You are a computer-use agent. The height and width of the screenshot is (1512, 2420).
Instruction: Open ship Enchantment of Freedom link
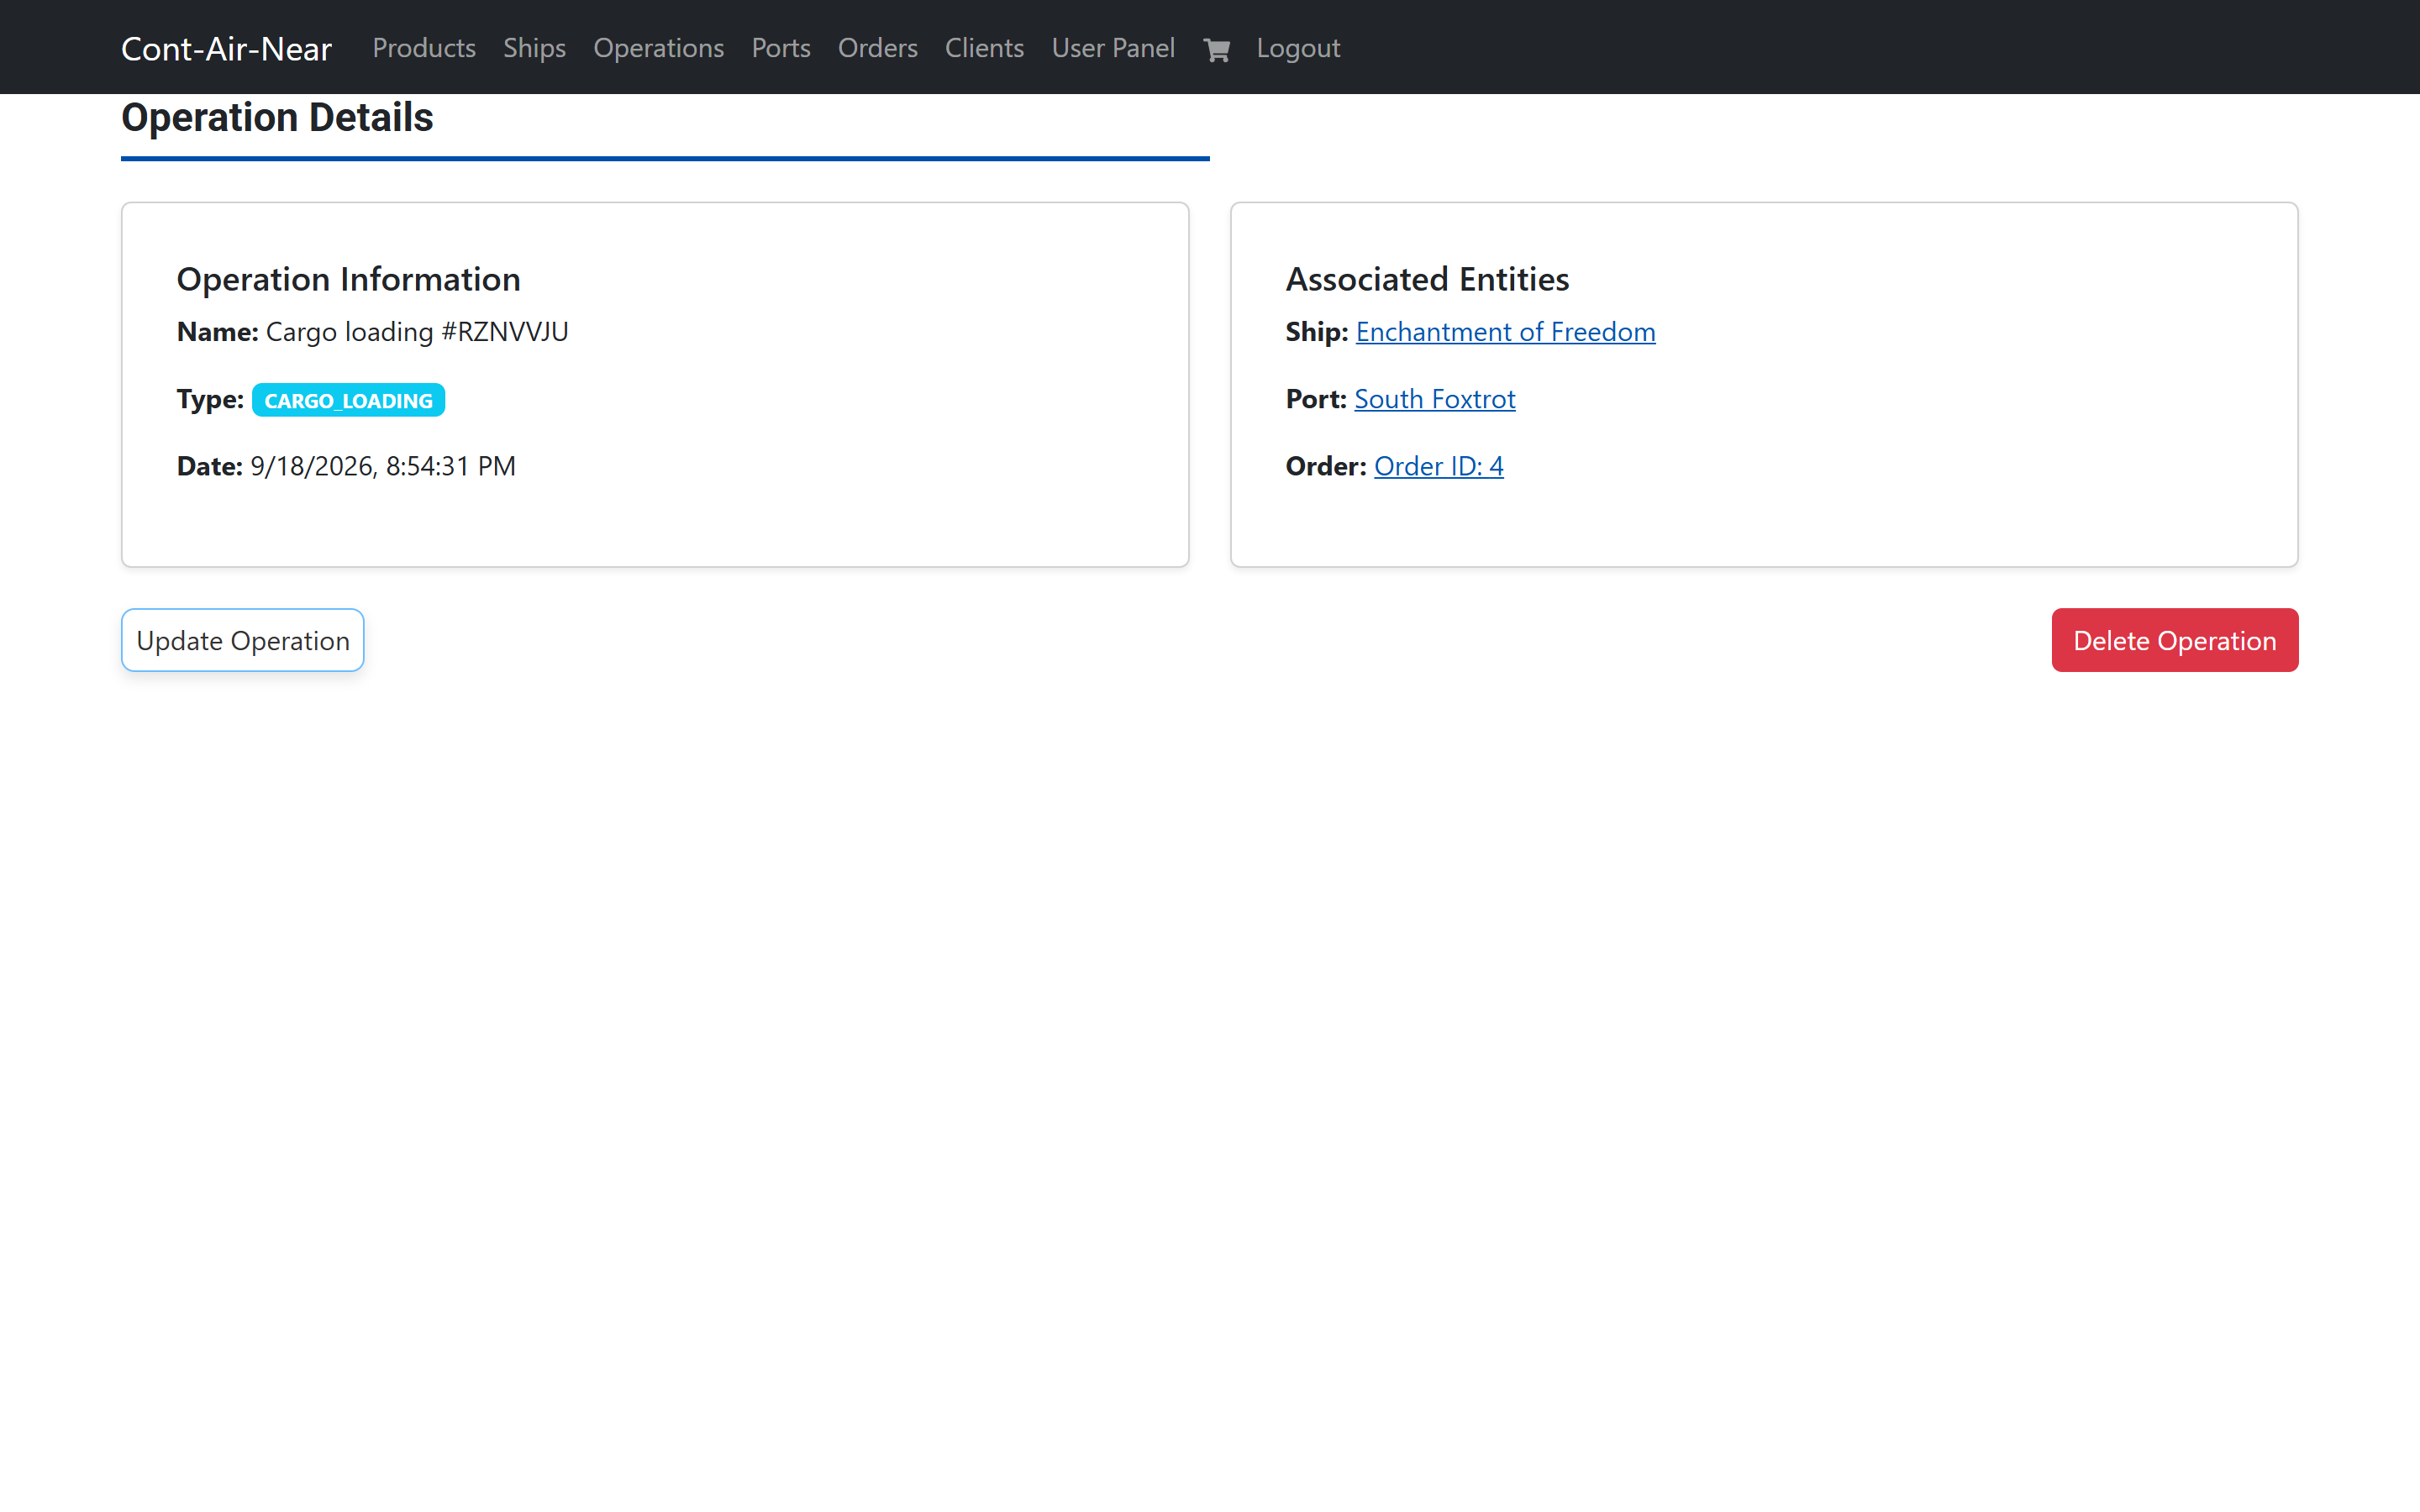(1505, 331)
